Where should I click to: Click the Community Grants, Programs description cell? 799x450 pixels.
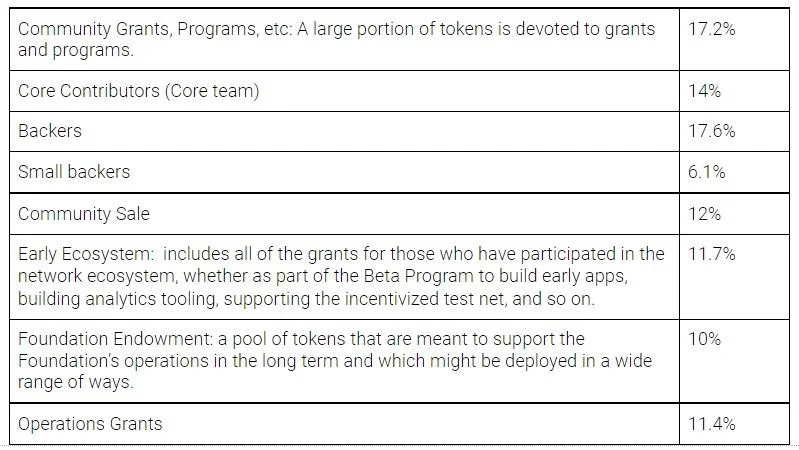point(344,39)
